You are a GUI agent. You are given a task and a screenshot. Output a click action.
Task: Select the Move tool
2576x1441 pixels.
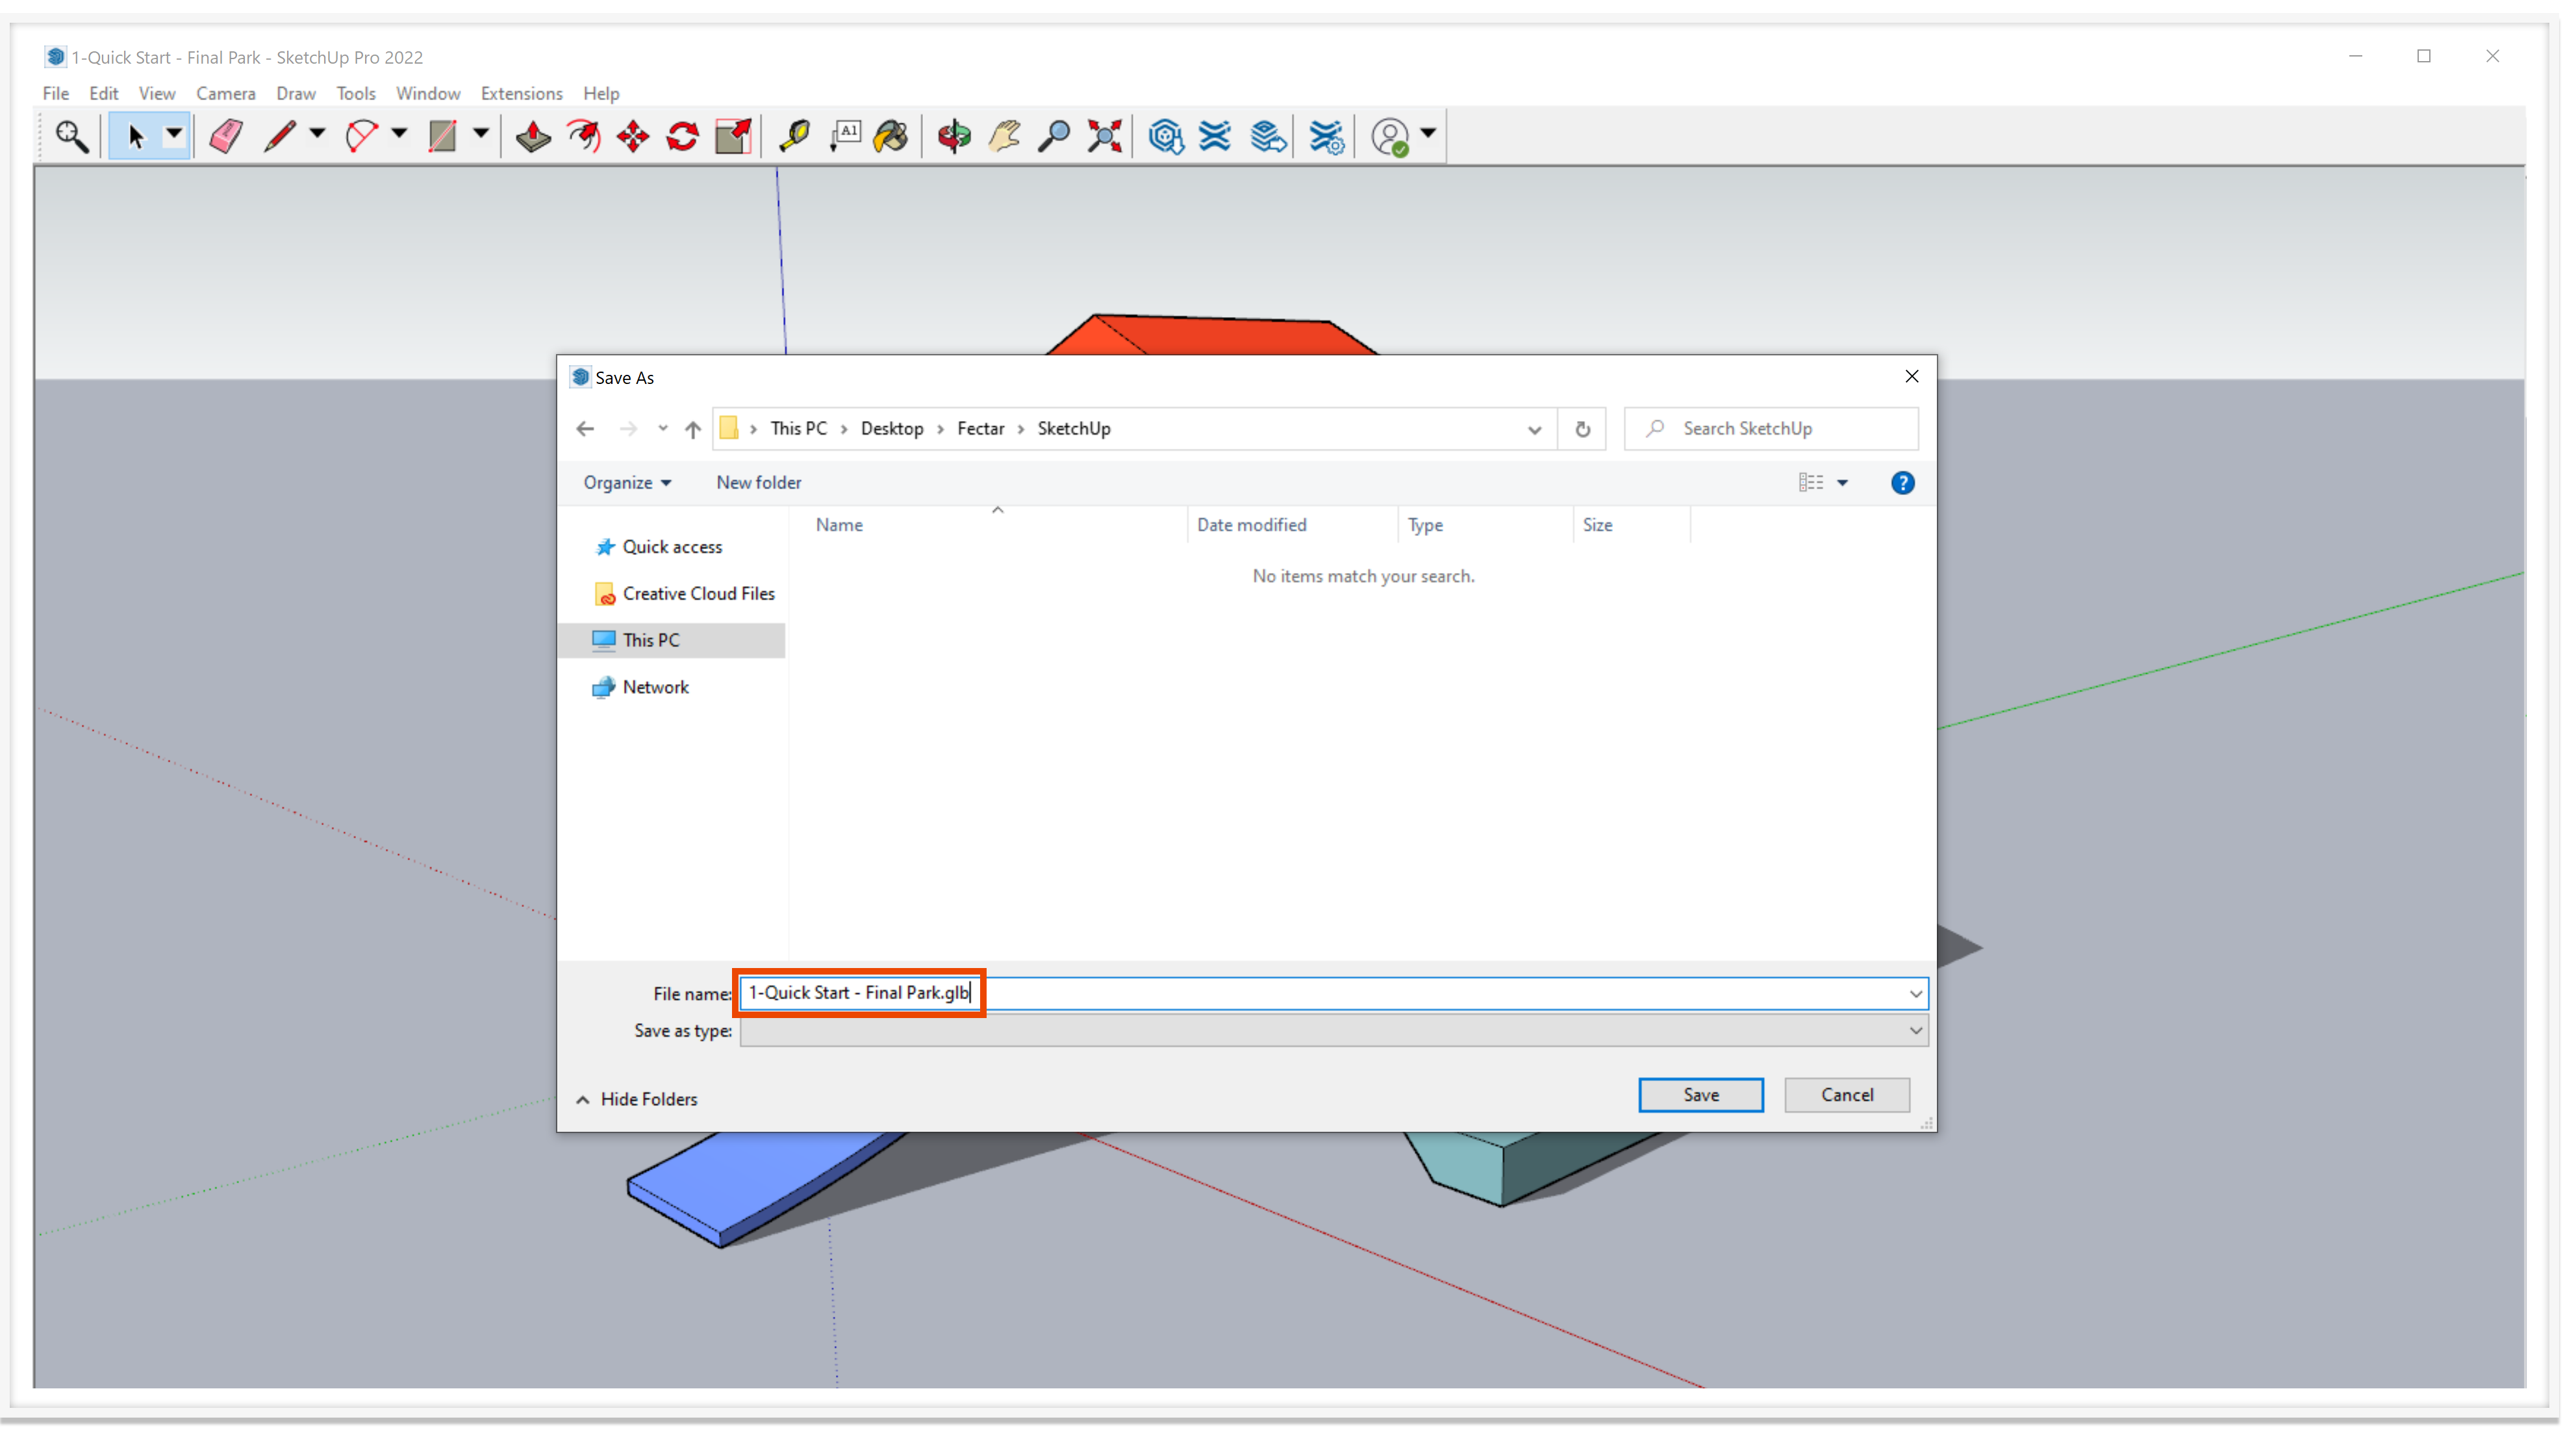point(633,136)
